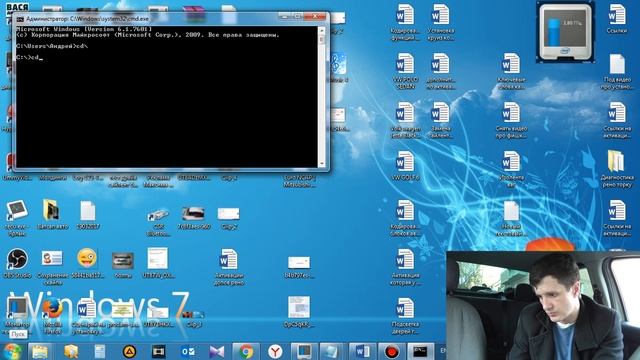Open the cmd window system menu icon
The height and width of the screenshot is (360, 640).
(20, 19)
